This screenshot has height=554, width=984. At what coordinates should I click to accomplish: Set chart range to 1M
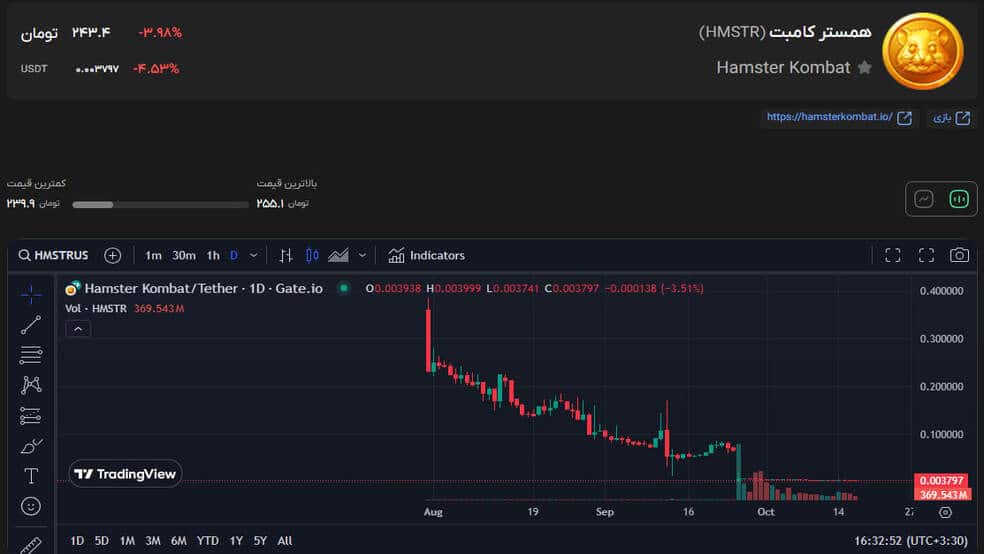(x=127, y=541)
